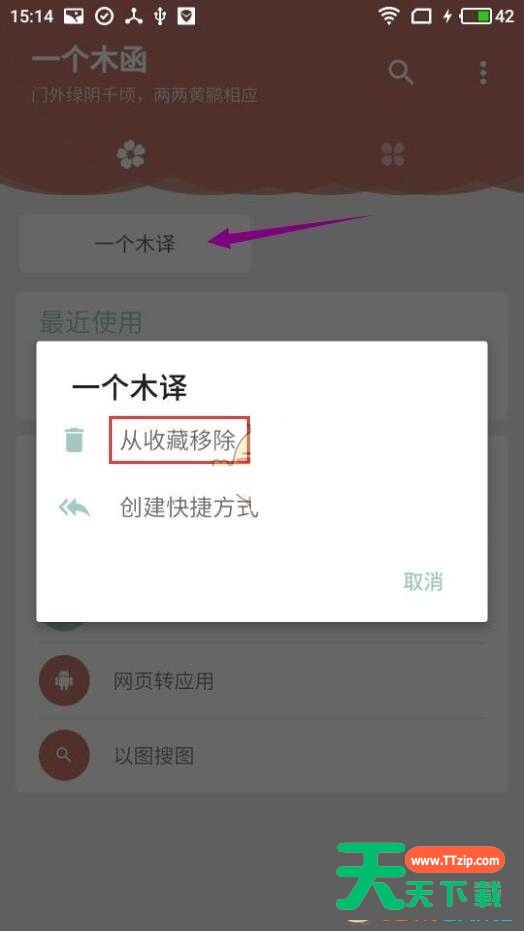
Task: Click the 取消 button
Action: (x=423, y=581)
